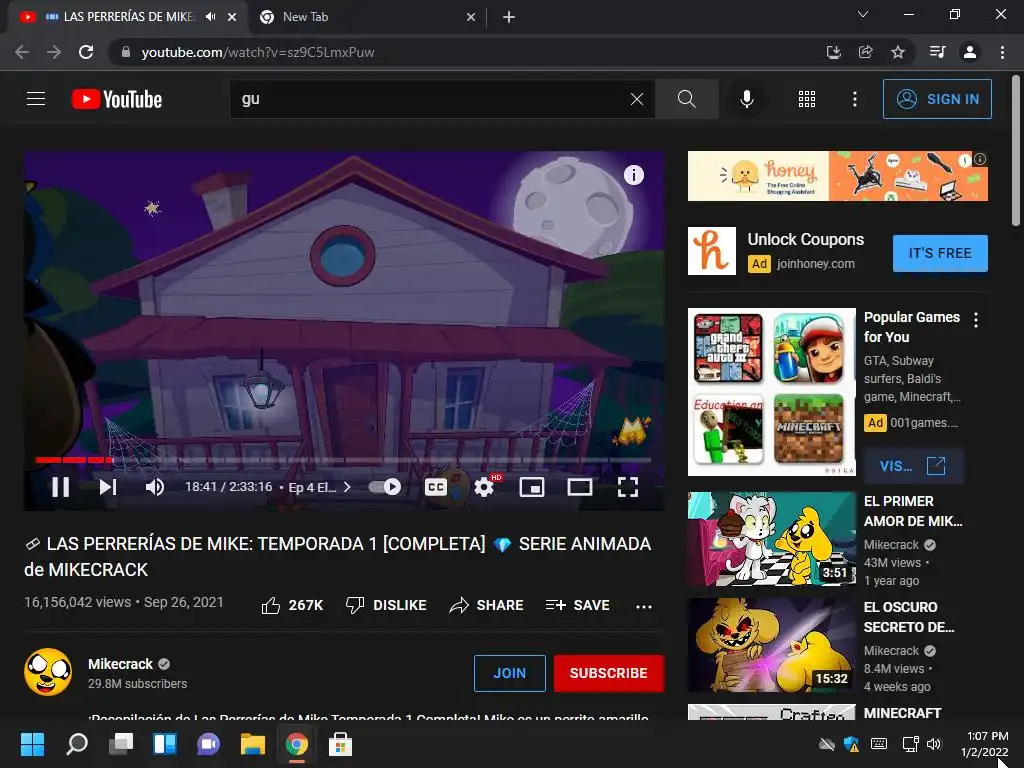Skip to the next video
This screenshot has height=768, width=1024.
coord(108,487)
